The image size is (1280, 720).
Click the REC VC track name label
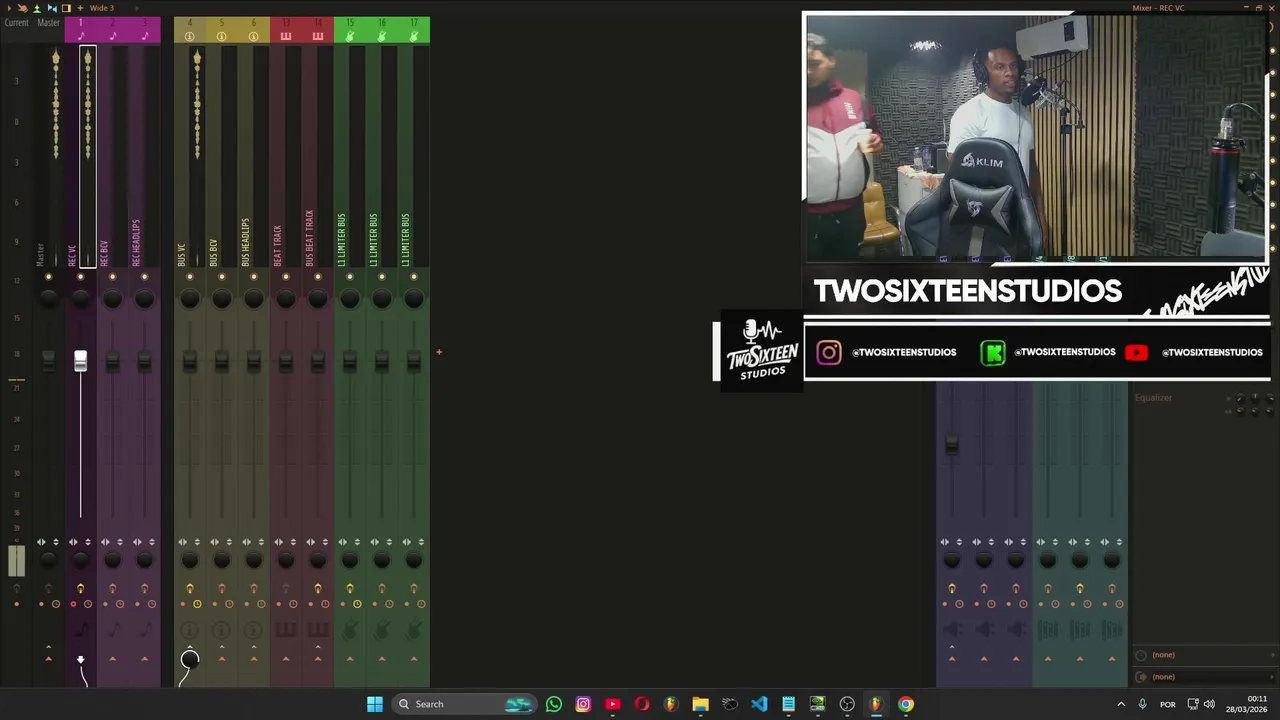[72, 254]
